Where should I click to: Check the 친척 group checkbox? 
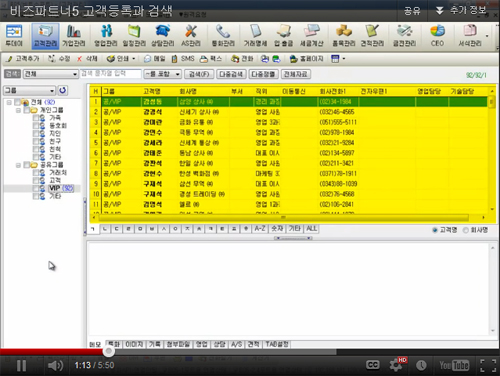coord(35,149)
